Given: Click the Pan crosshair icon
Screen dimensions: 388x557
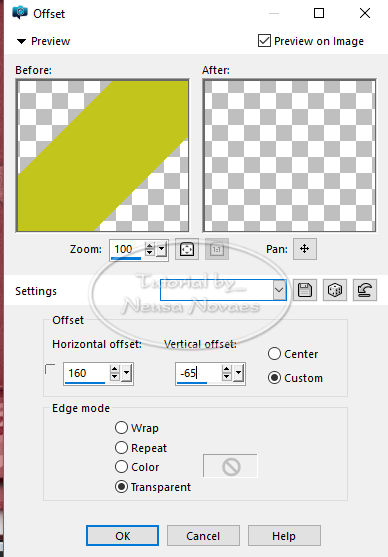Looking at the screenshot, I should point(305,249).
